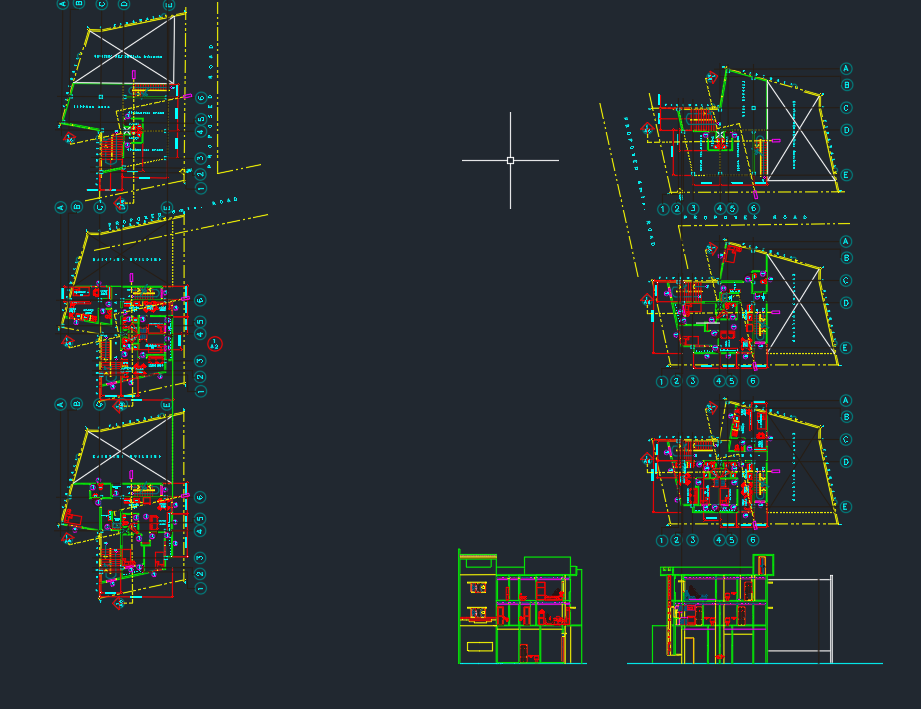
Task: Select the white crossed rectangle in the top-left plan
Action: pos(125,50)
